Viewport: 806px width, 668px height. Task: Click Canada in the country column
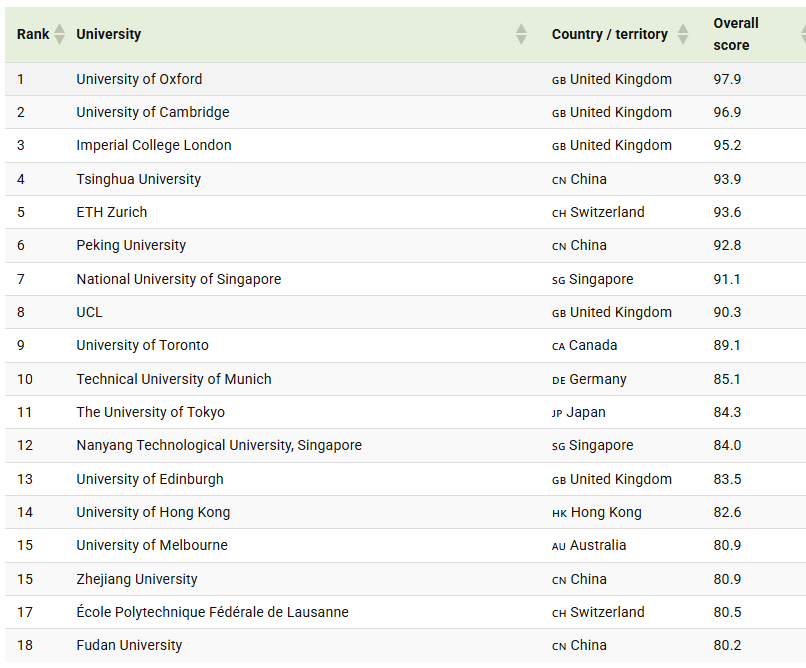tap(593, 345)
